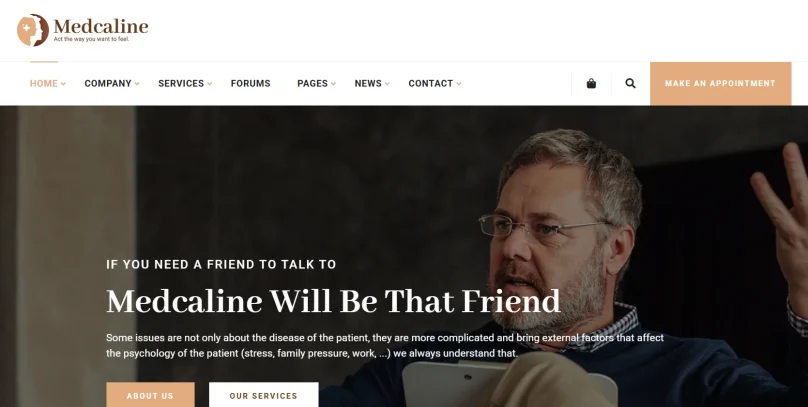Expand the chevron next to Home
This screenshot has width=808, height=407.
63,83
